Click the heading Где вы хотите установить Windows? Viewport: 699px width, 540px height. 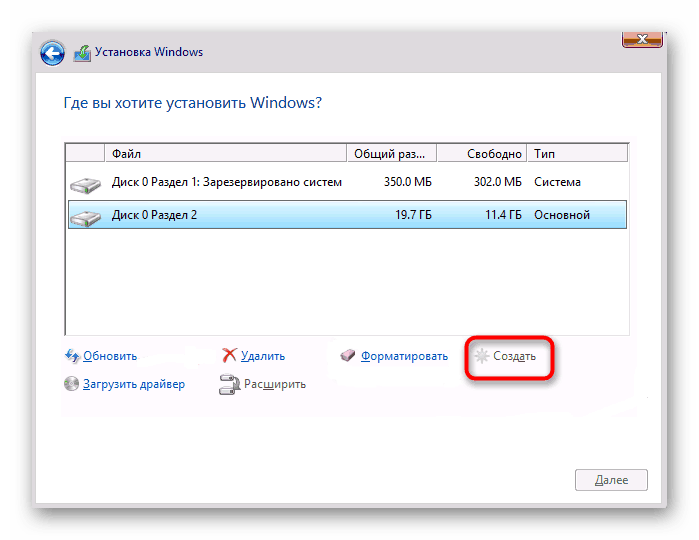(x=193, y=103)
